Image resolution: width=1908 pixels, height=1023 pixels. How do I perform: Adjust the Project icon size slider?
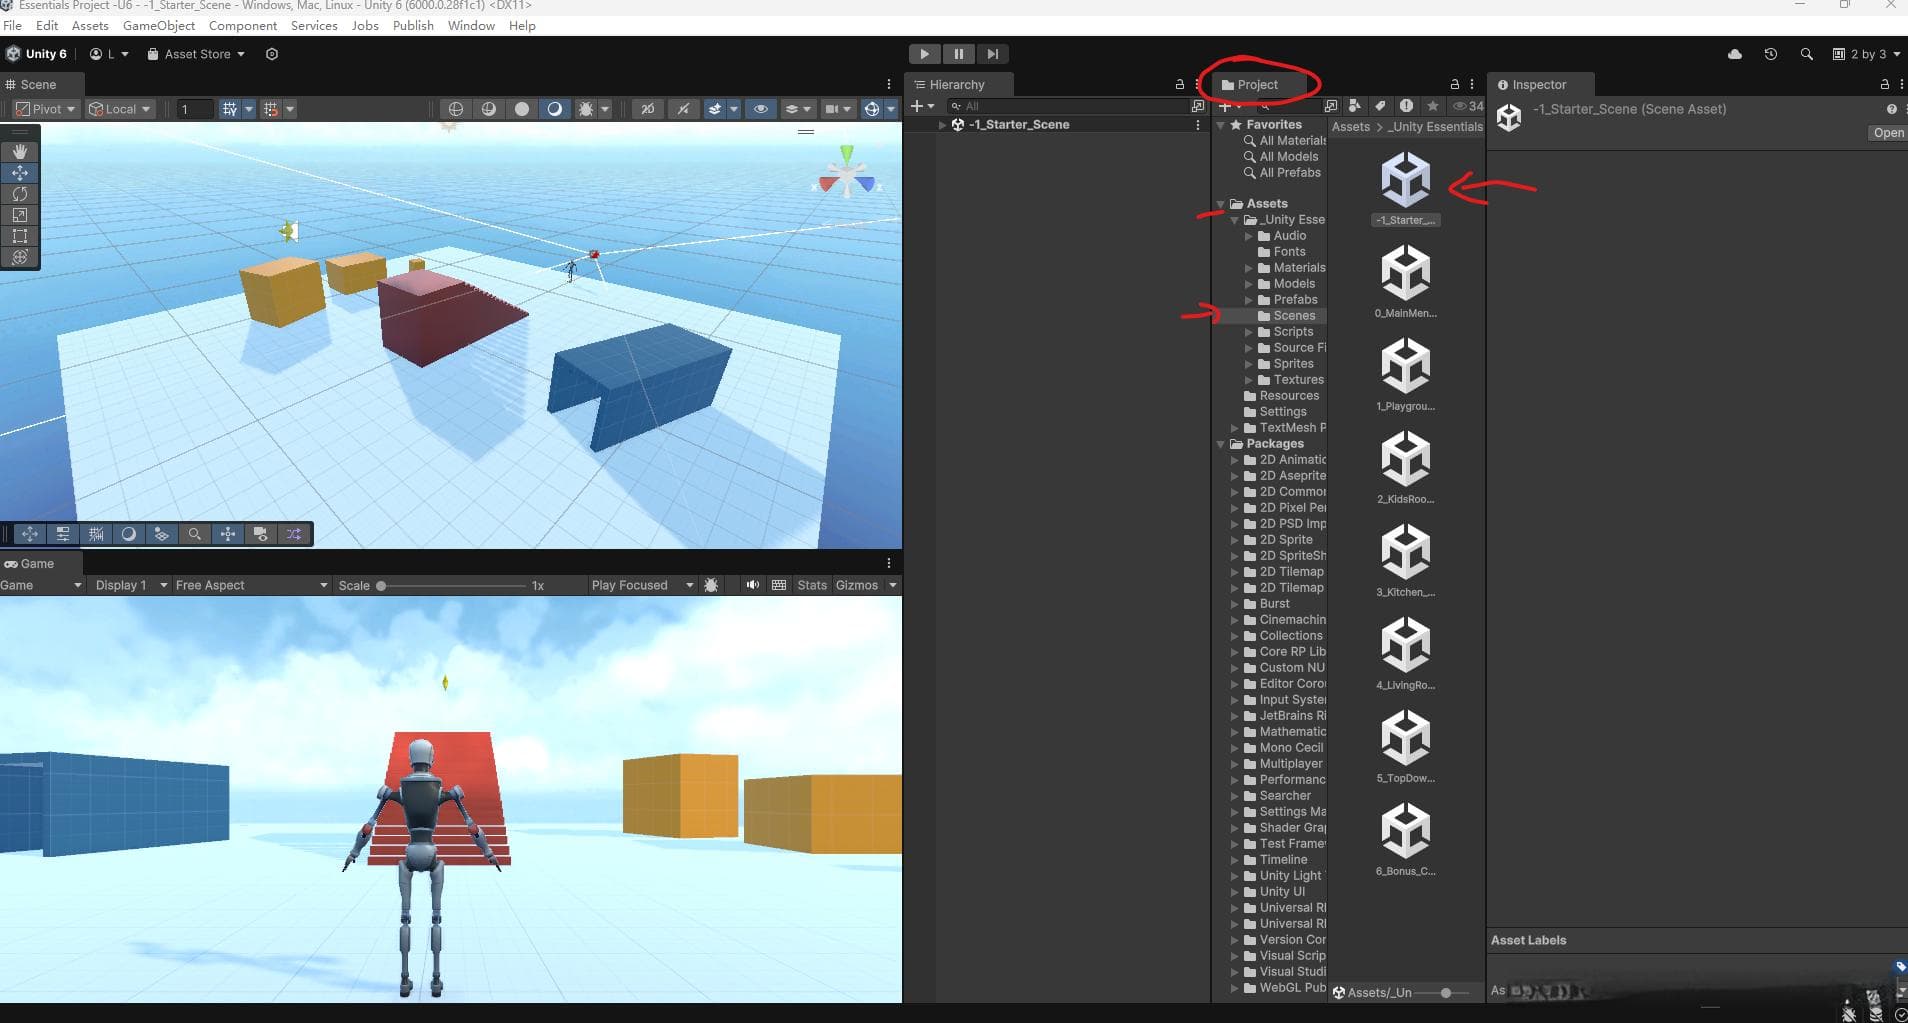[x=1446, y=993]
